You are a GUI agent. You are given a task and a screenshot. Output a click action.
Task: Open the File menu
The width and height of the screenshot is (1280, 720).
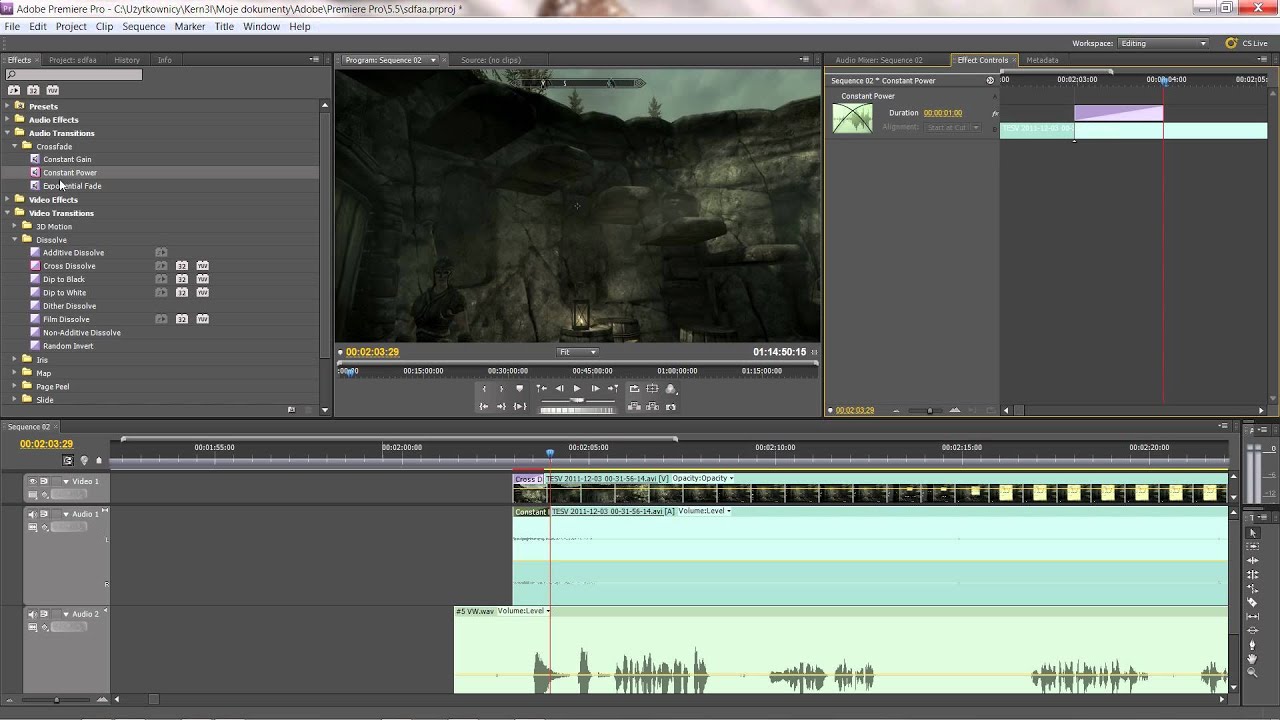point(12,27)
